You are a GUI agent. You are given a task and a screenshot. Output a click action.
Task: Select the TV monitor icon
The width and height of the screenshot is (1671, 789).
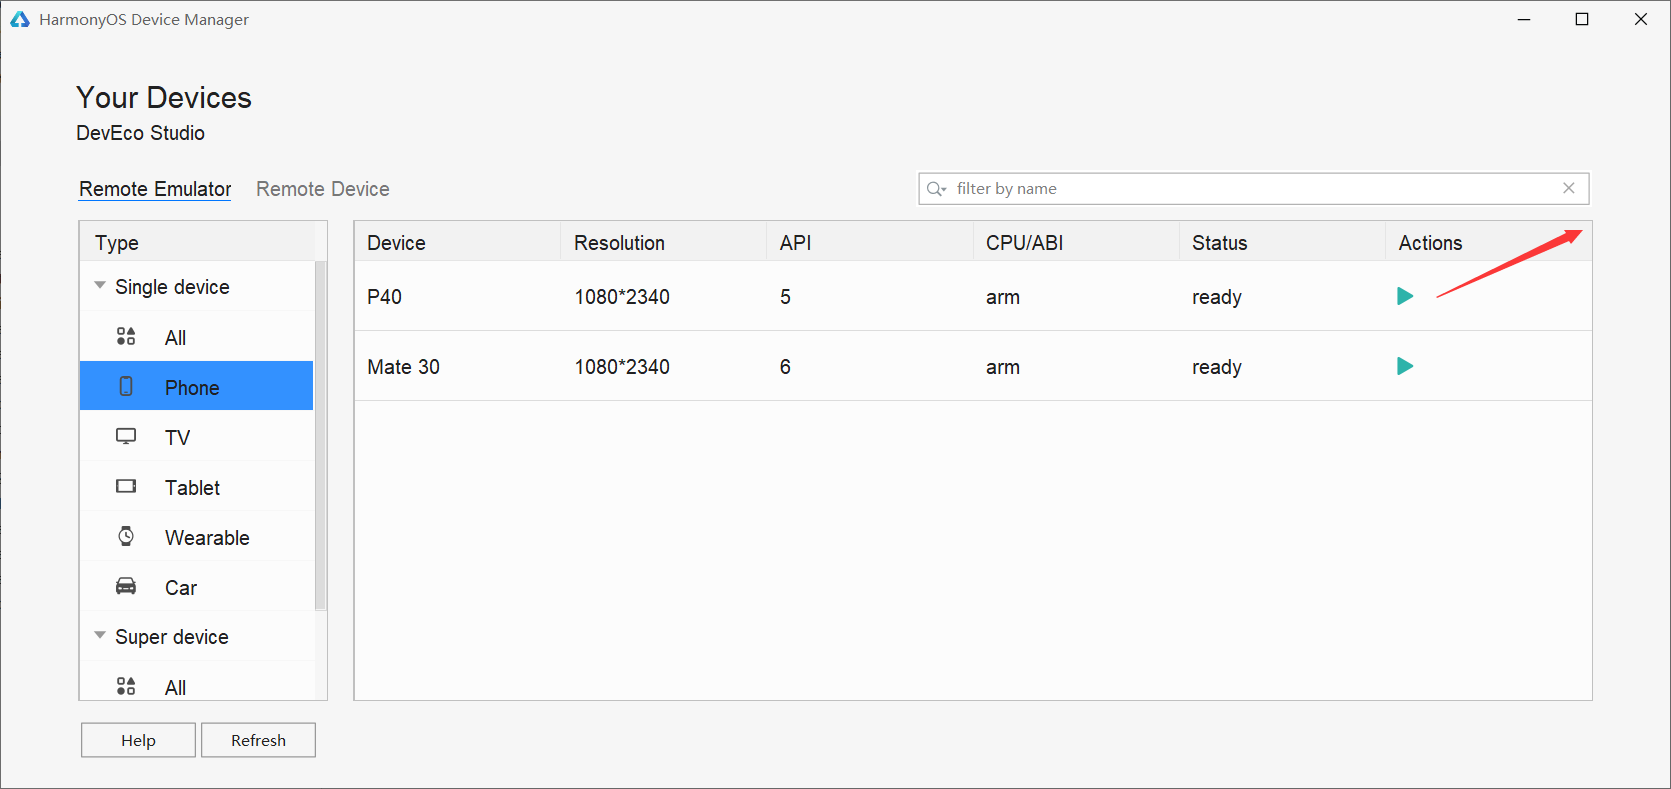126,436
